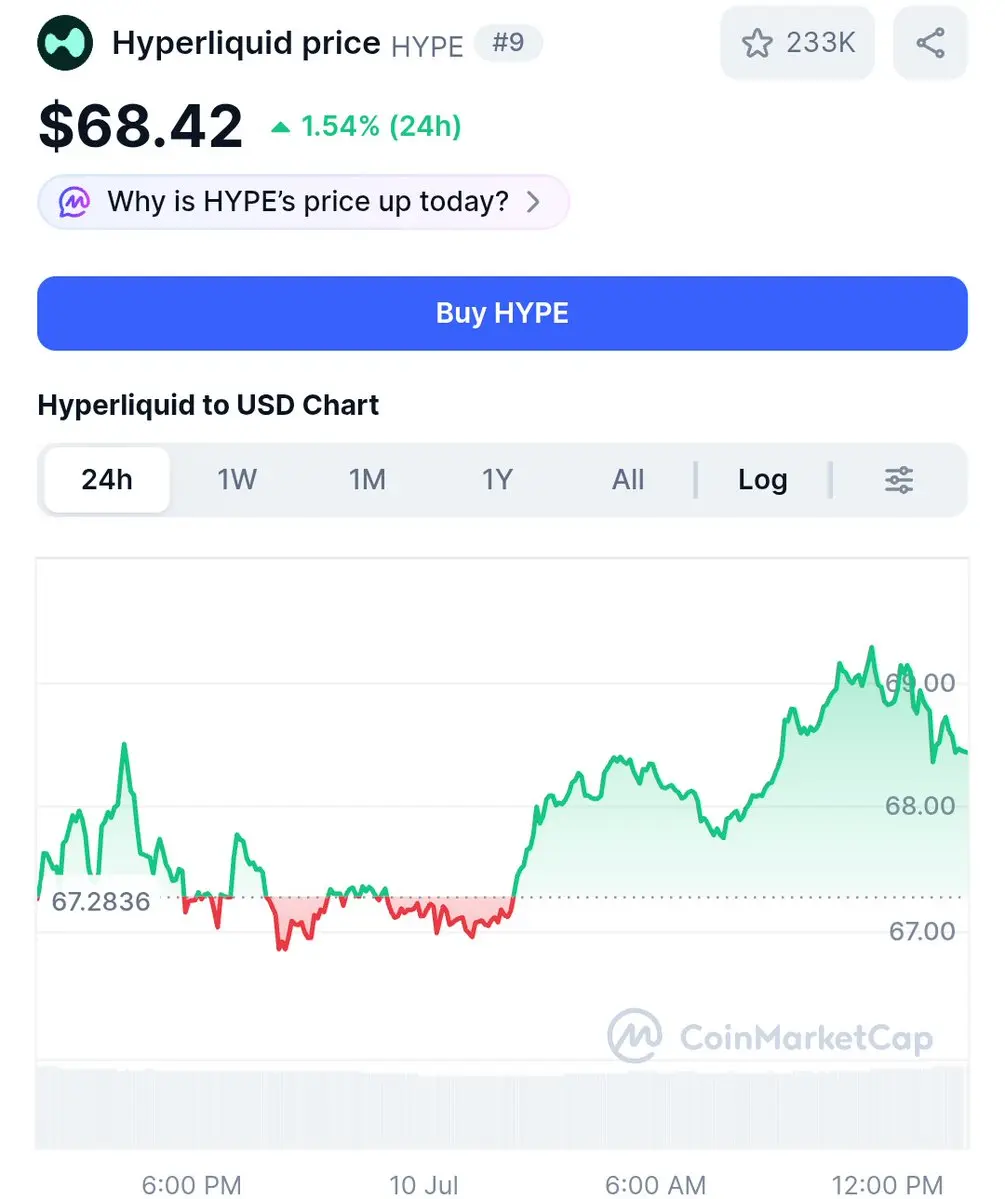Select the 1Y chart range
Screen dimensions: 1005x1199
pos(497,479)
